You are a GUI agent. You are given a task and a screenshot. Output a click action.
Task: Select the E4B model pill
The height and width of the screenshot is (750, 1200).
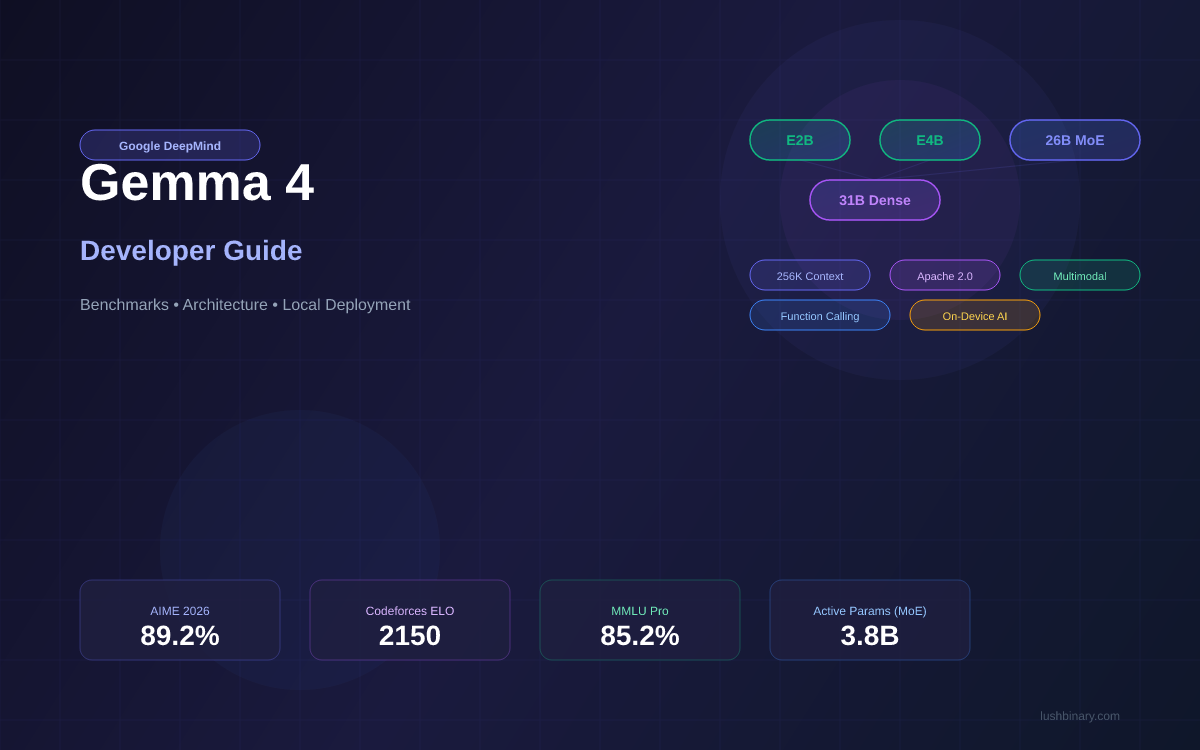click(930, 140)
